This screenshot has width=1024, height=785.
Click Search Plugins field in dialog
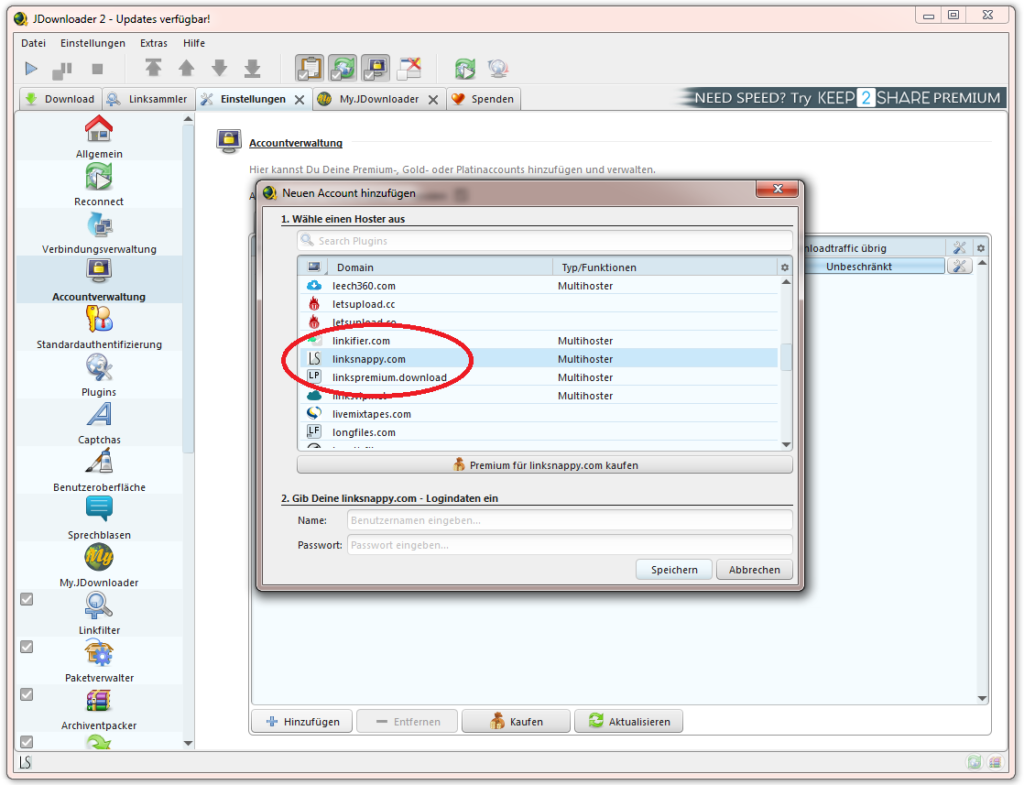[x=545, y=241]
